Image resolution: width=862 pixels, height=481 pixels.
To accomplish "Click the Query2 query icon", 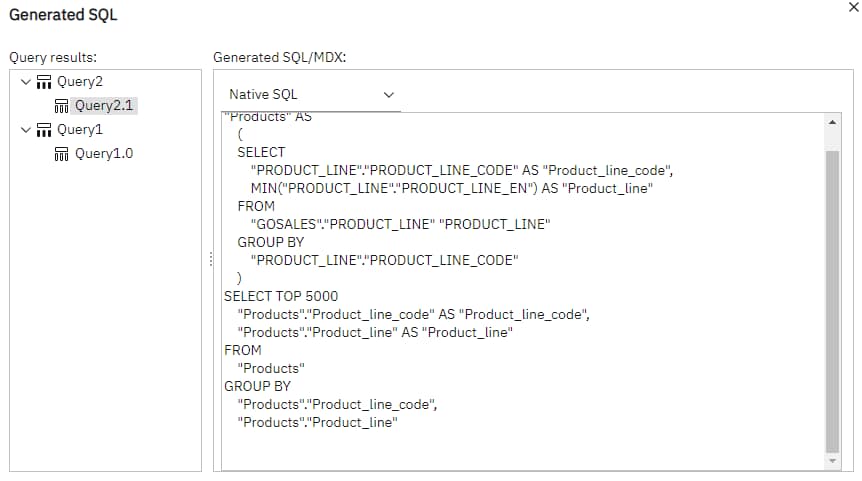I will click(x=43, y=82).
